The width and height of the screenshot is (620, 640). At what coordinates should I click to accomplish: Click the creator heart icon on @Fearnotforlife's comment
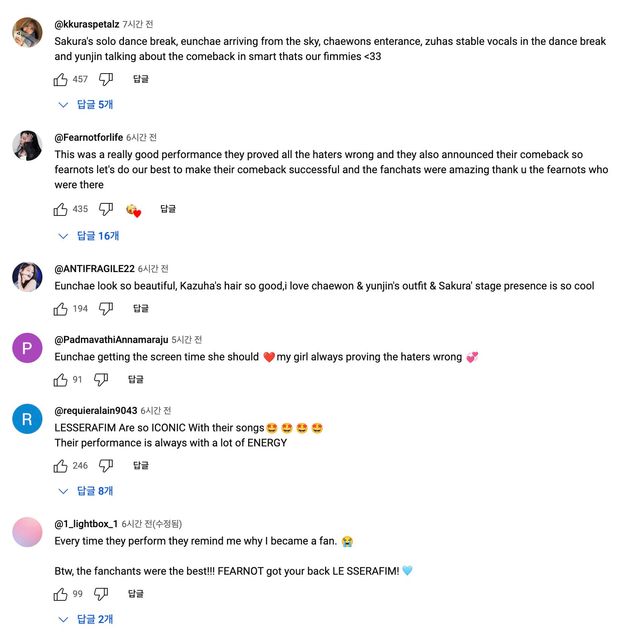click(133, 210)
